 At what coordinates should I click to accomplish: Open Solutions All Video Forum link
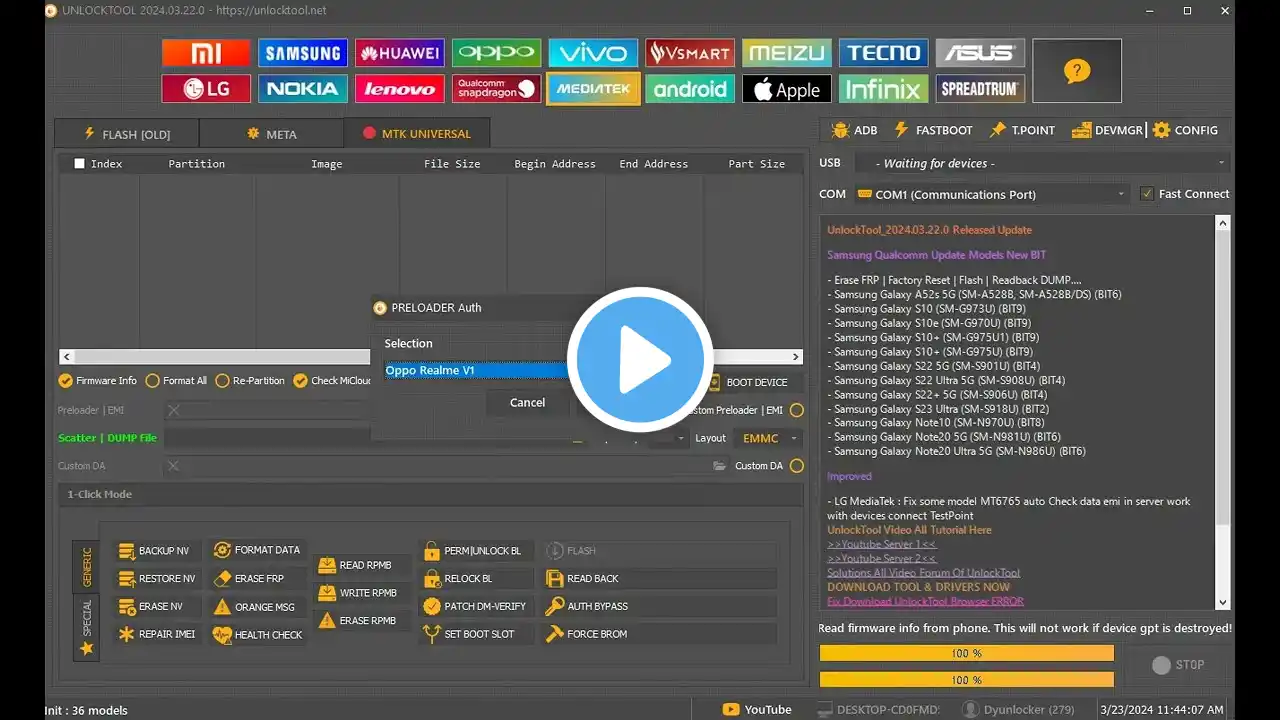click(x=924, y=573)
